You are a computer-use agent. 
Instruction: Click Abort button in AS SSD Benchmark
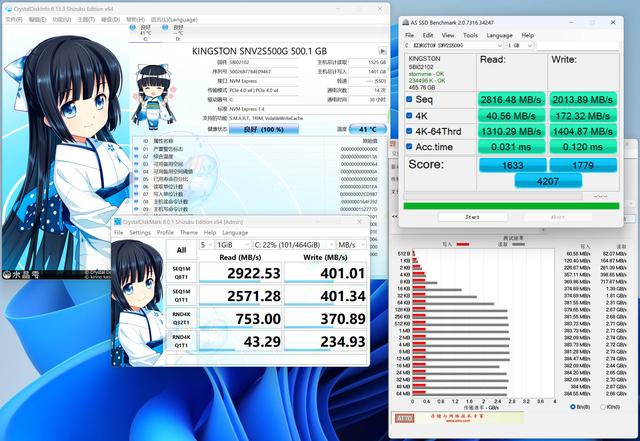click(x=558, y=217)
